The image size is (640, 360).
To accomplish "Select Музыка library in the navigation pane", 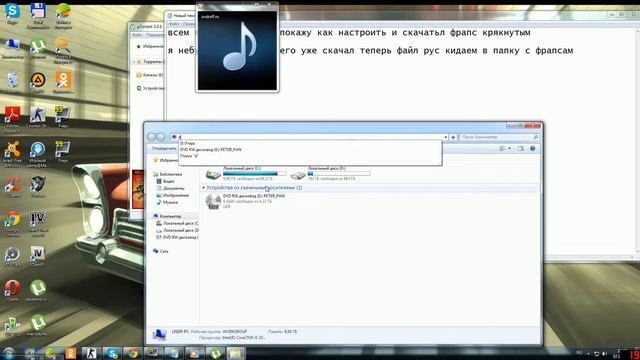I will click(167, 202).
